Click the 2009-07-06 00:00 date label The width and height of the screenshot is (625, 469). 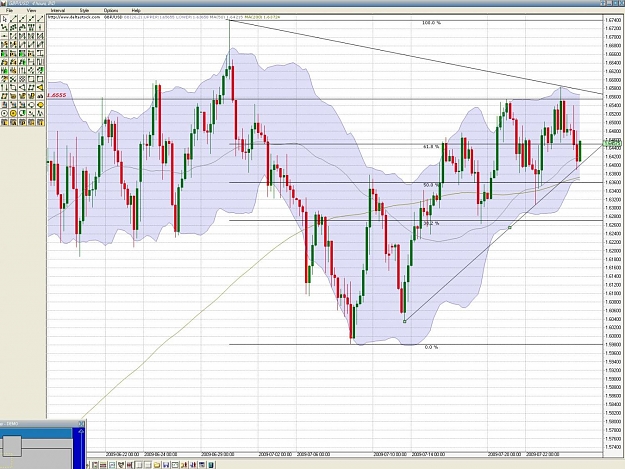(313, 454)
